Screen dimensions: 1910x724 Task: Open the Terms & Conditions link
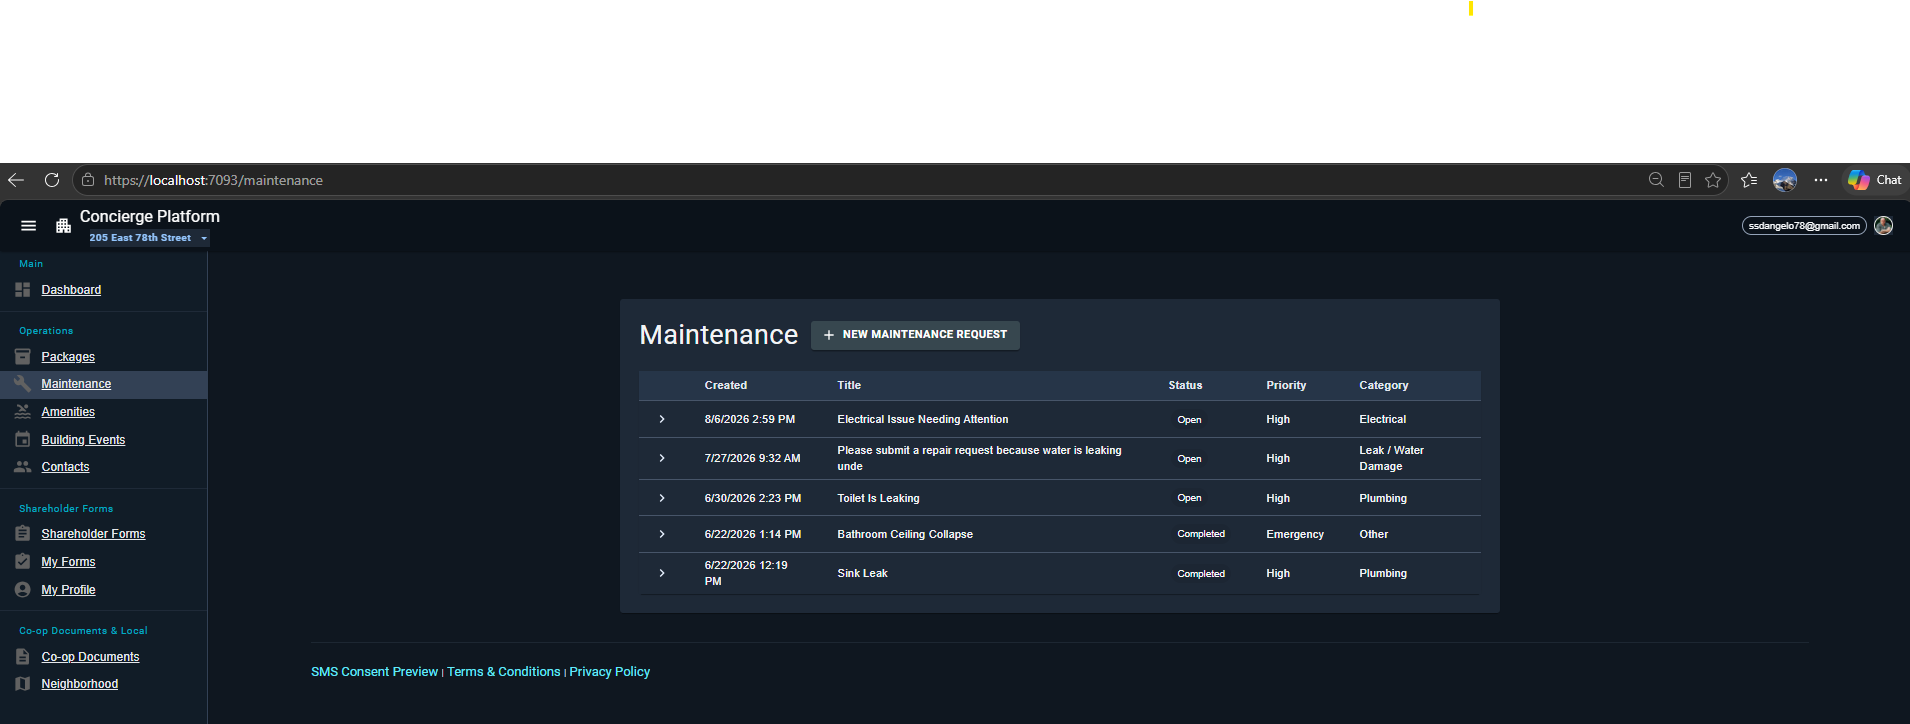pos(503,672)
